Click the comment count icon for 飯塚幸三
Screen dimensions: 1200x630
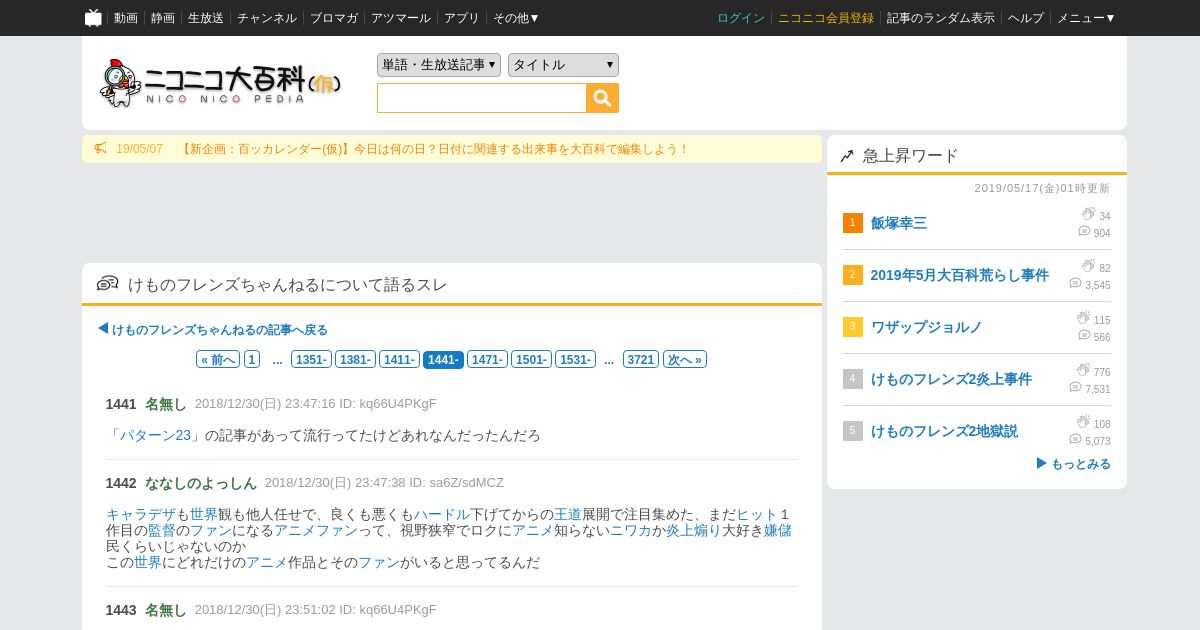1084,231
